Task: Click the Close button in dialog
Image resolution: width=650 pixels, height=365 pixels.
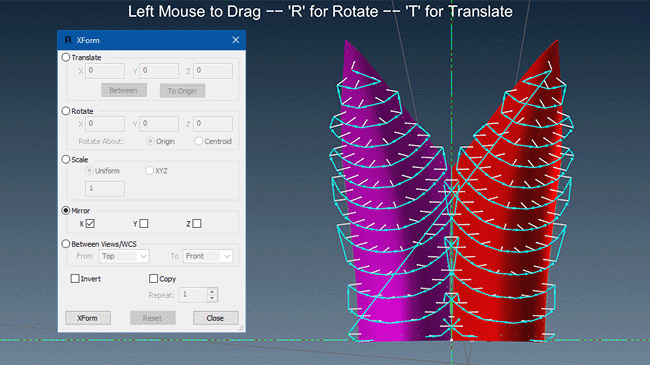Action: click(x=216, y=318)
